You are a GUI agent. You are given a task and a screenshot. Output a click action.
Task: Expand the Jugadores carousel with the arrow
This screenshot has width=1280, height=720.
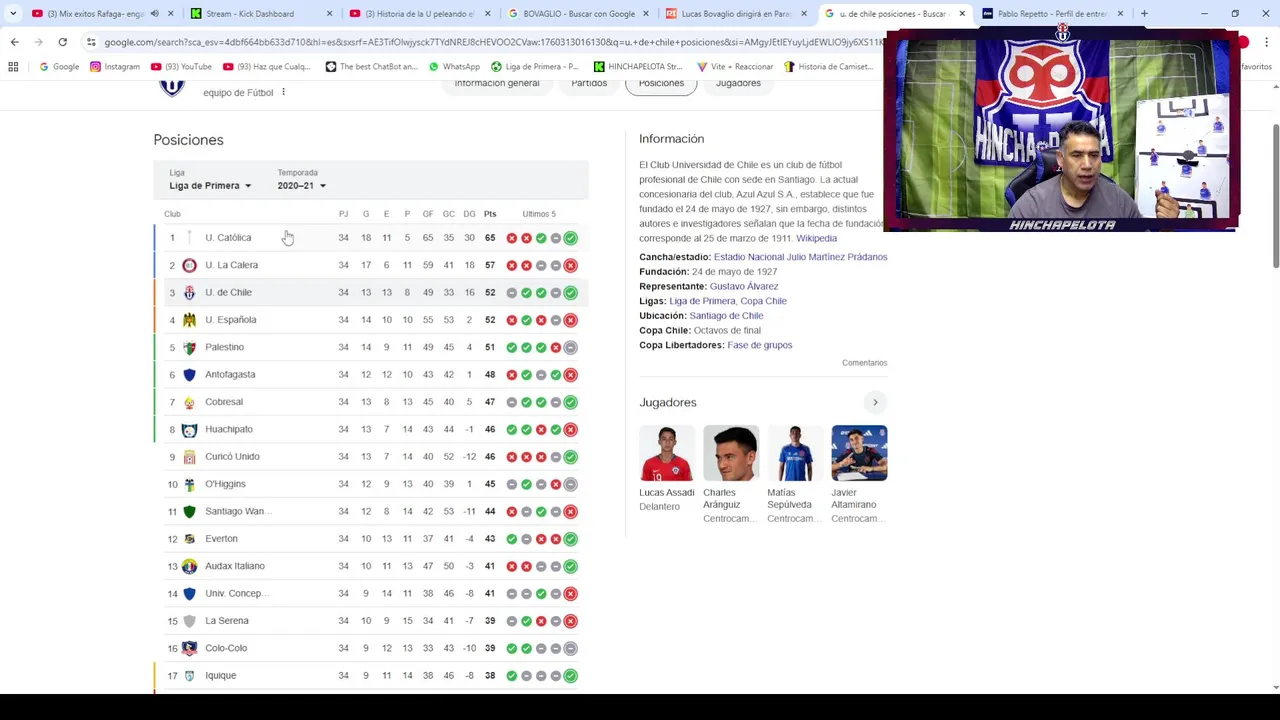pyautogui.click(x=875, y=402)
